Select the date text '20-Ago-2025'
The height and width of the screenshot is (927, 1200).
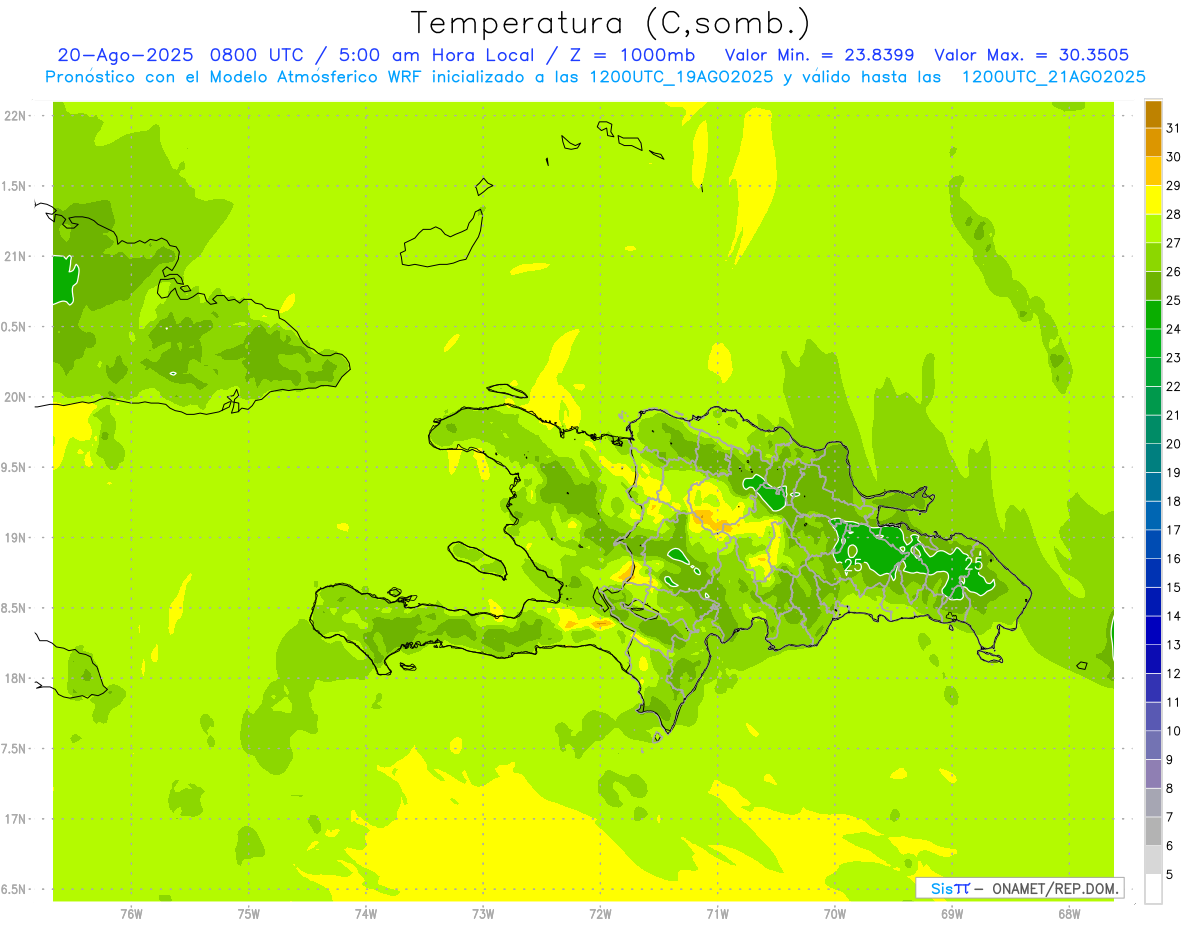pyautogui.click(x=126, y=55)
